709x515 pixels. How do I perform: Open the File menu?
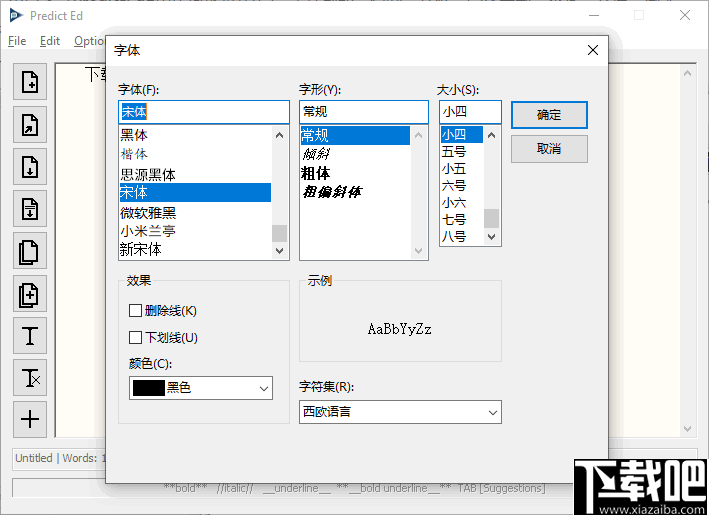17,41
